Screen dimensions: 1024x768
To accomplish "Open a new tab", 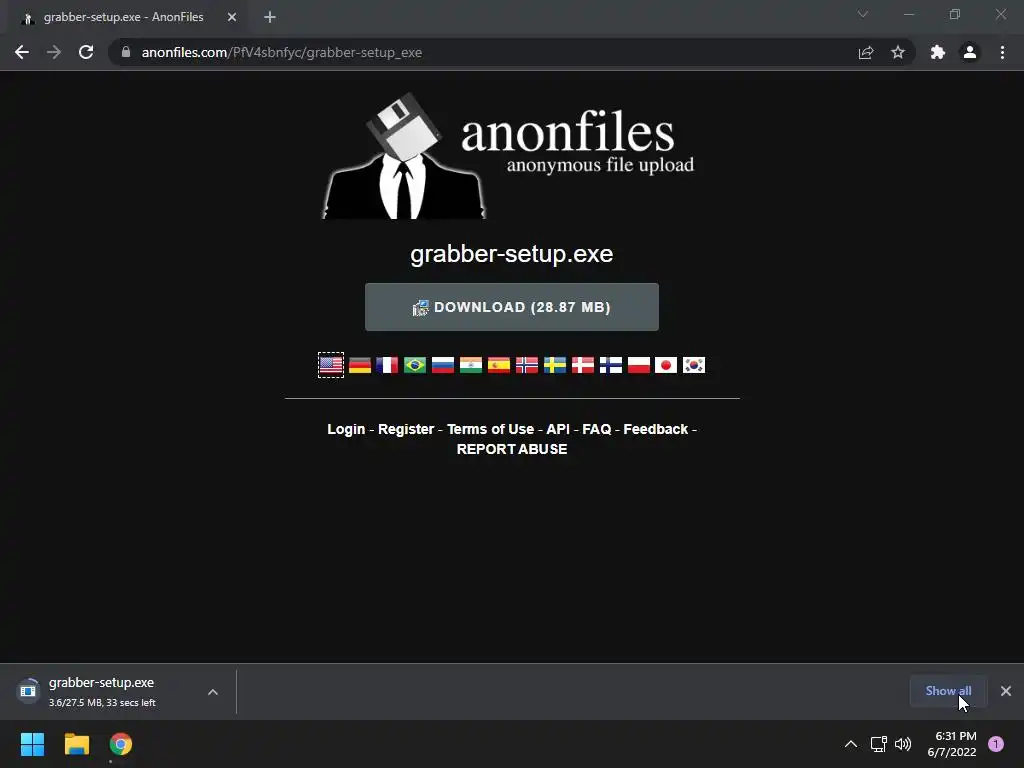I will [x=270, y=17].
